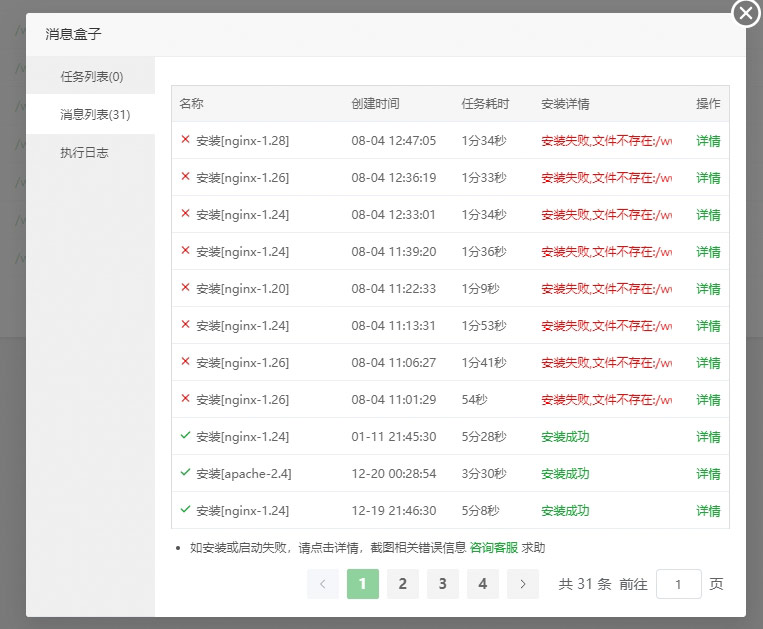Click success check icon for nginx-1.24 at 01-11
Viewport: 763px width, 629px height.
tap(185, 435)
